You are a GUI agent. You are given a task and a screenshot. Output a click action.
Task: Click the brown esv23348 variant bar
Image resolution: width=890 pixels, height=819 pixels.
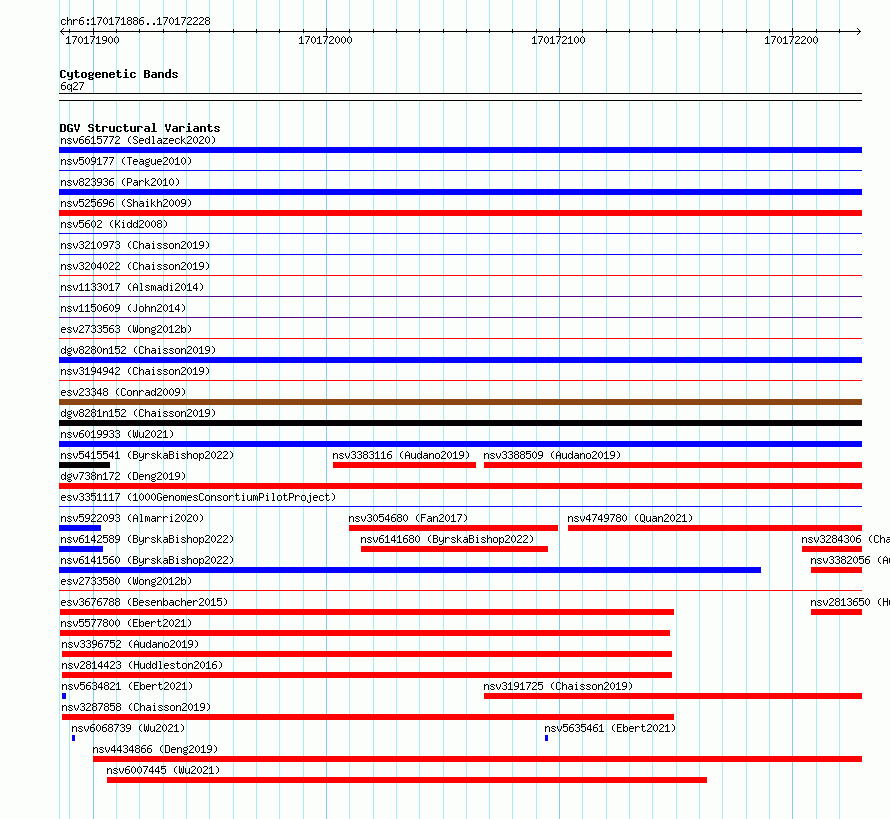[x=460, y=402]
